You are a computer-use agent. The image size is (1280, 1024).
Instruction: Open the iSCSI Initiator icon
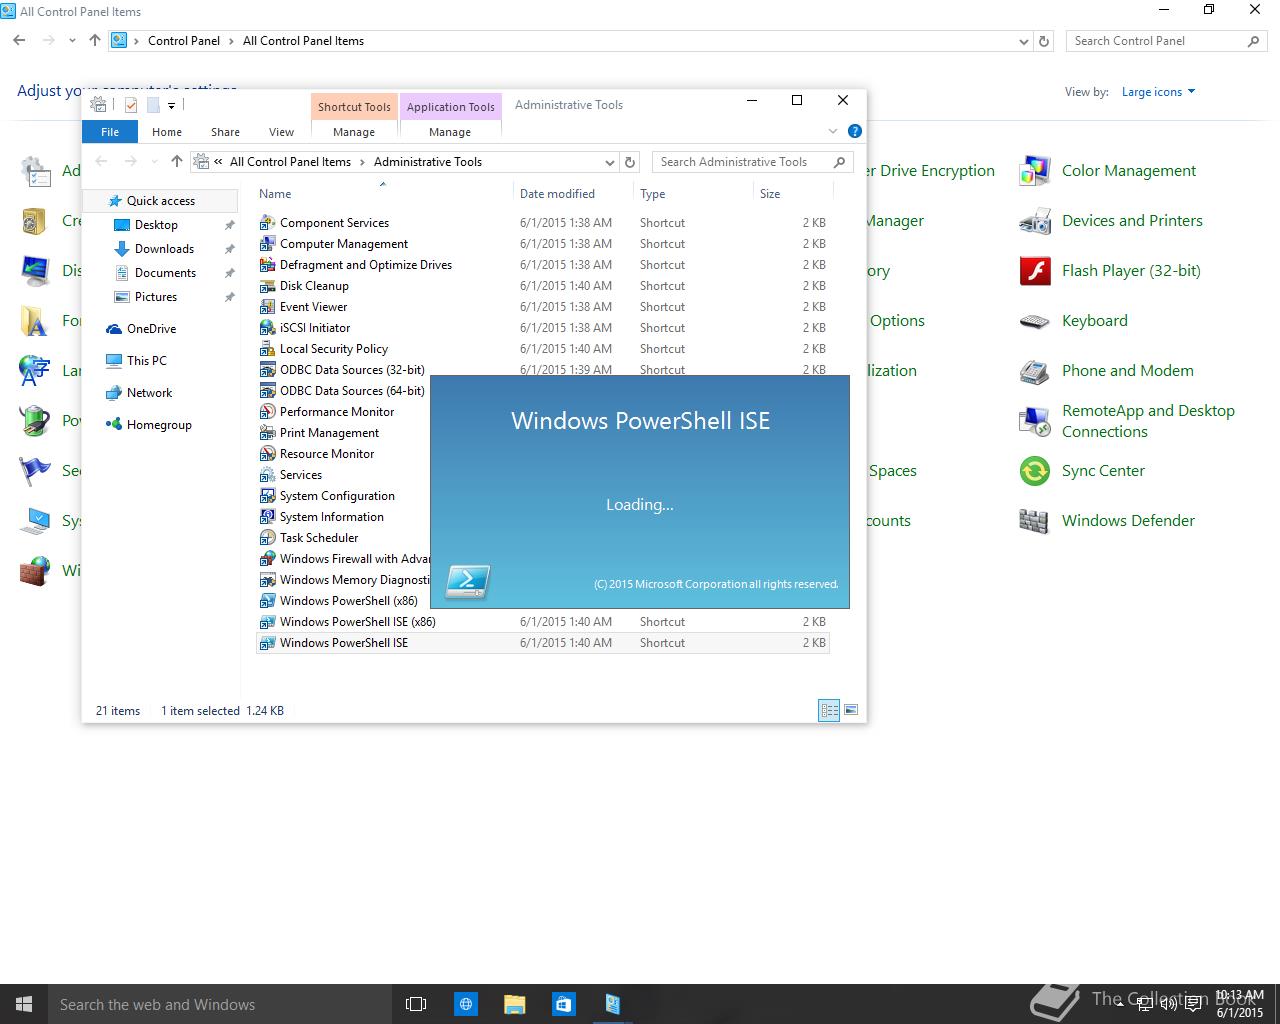click(x=267, y=328)
